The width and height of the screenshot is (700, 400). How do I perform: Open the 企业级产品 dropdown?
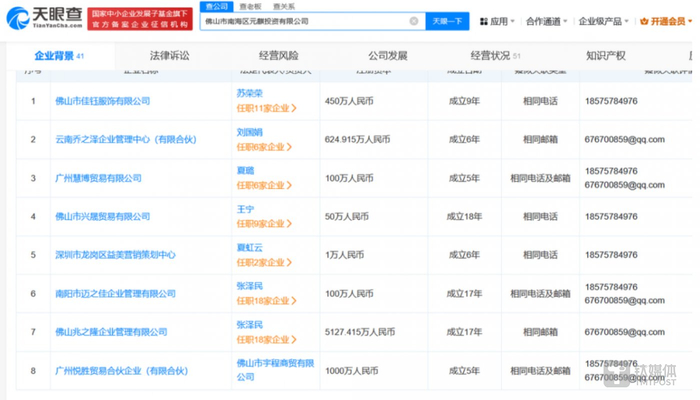tap(600, 20)
